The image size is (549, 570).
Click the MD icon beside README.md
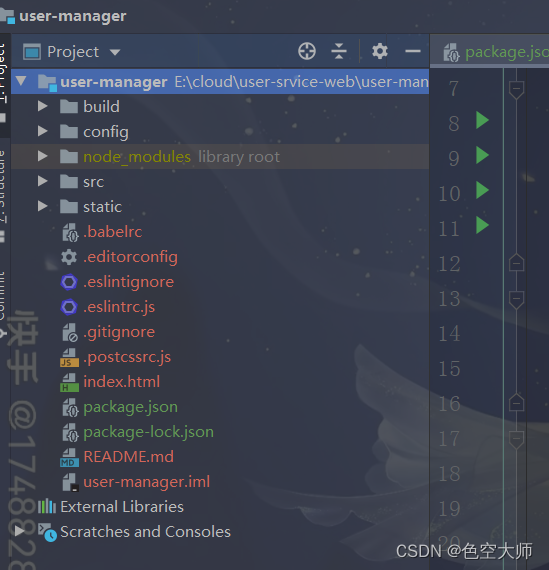pyautogui.click(x=69, y=457)
